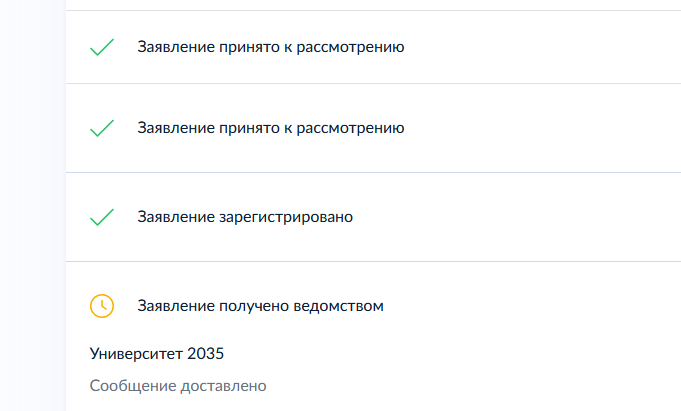Click the yellow clock pending status icon
This screenshot has width=681, height=411.
[102, 306]
